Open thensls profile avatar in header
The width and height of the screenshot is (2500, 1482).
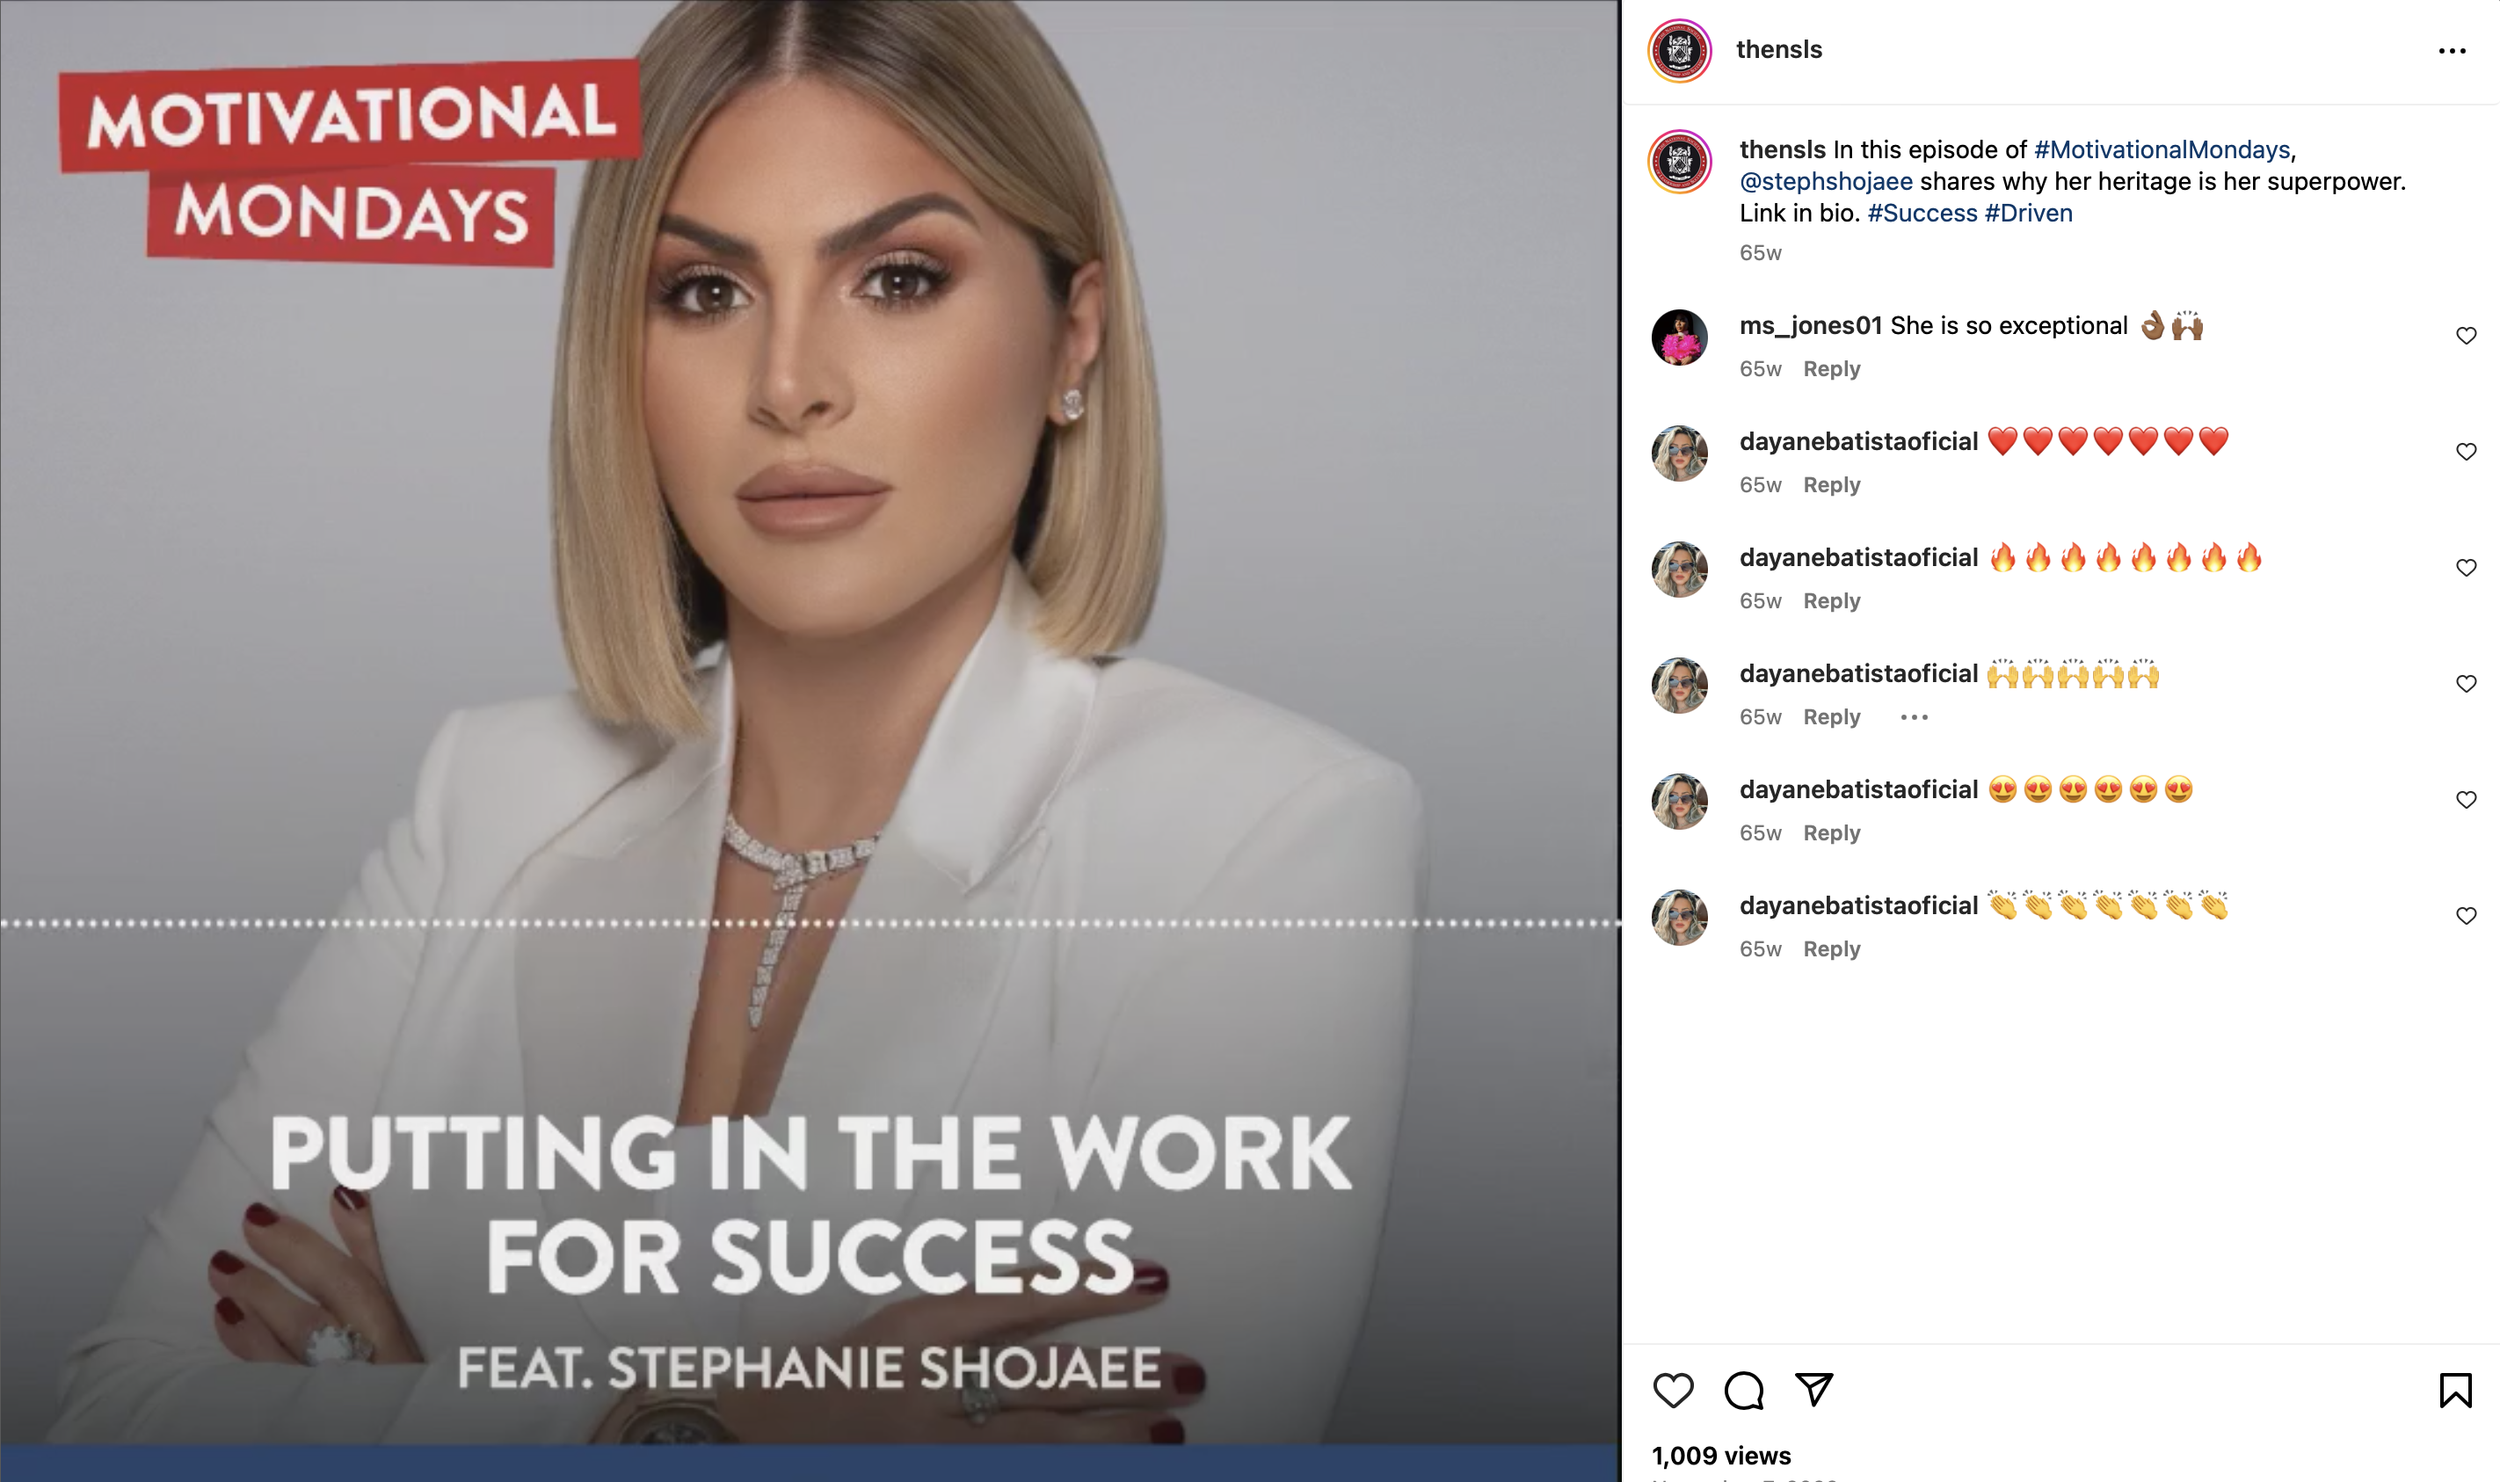point(1680,51)
